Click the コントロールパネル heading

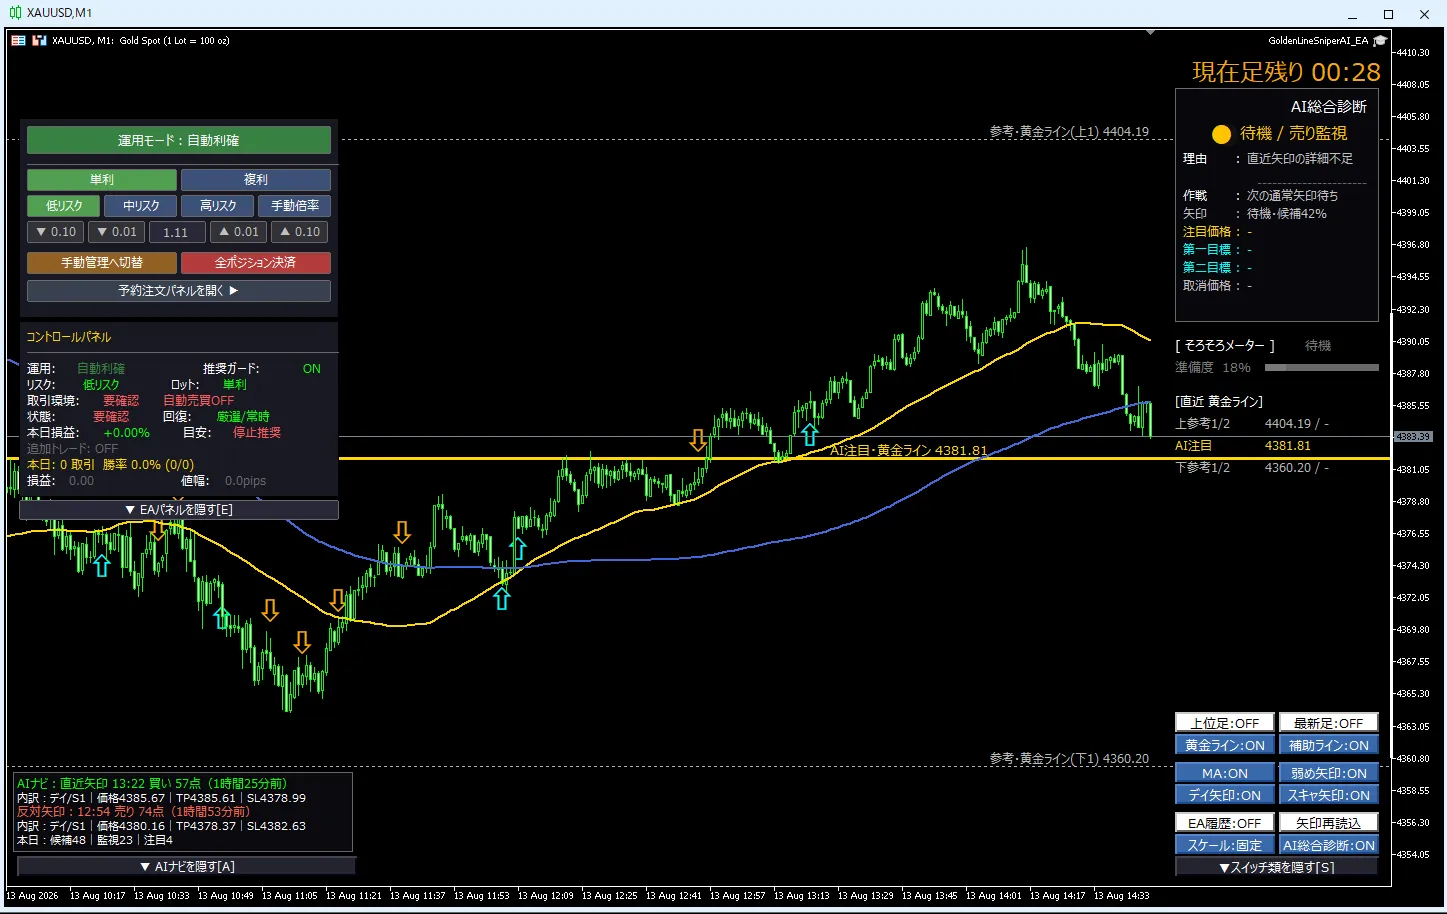tap(68, 337)
